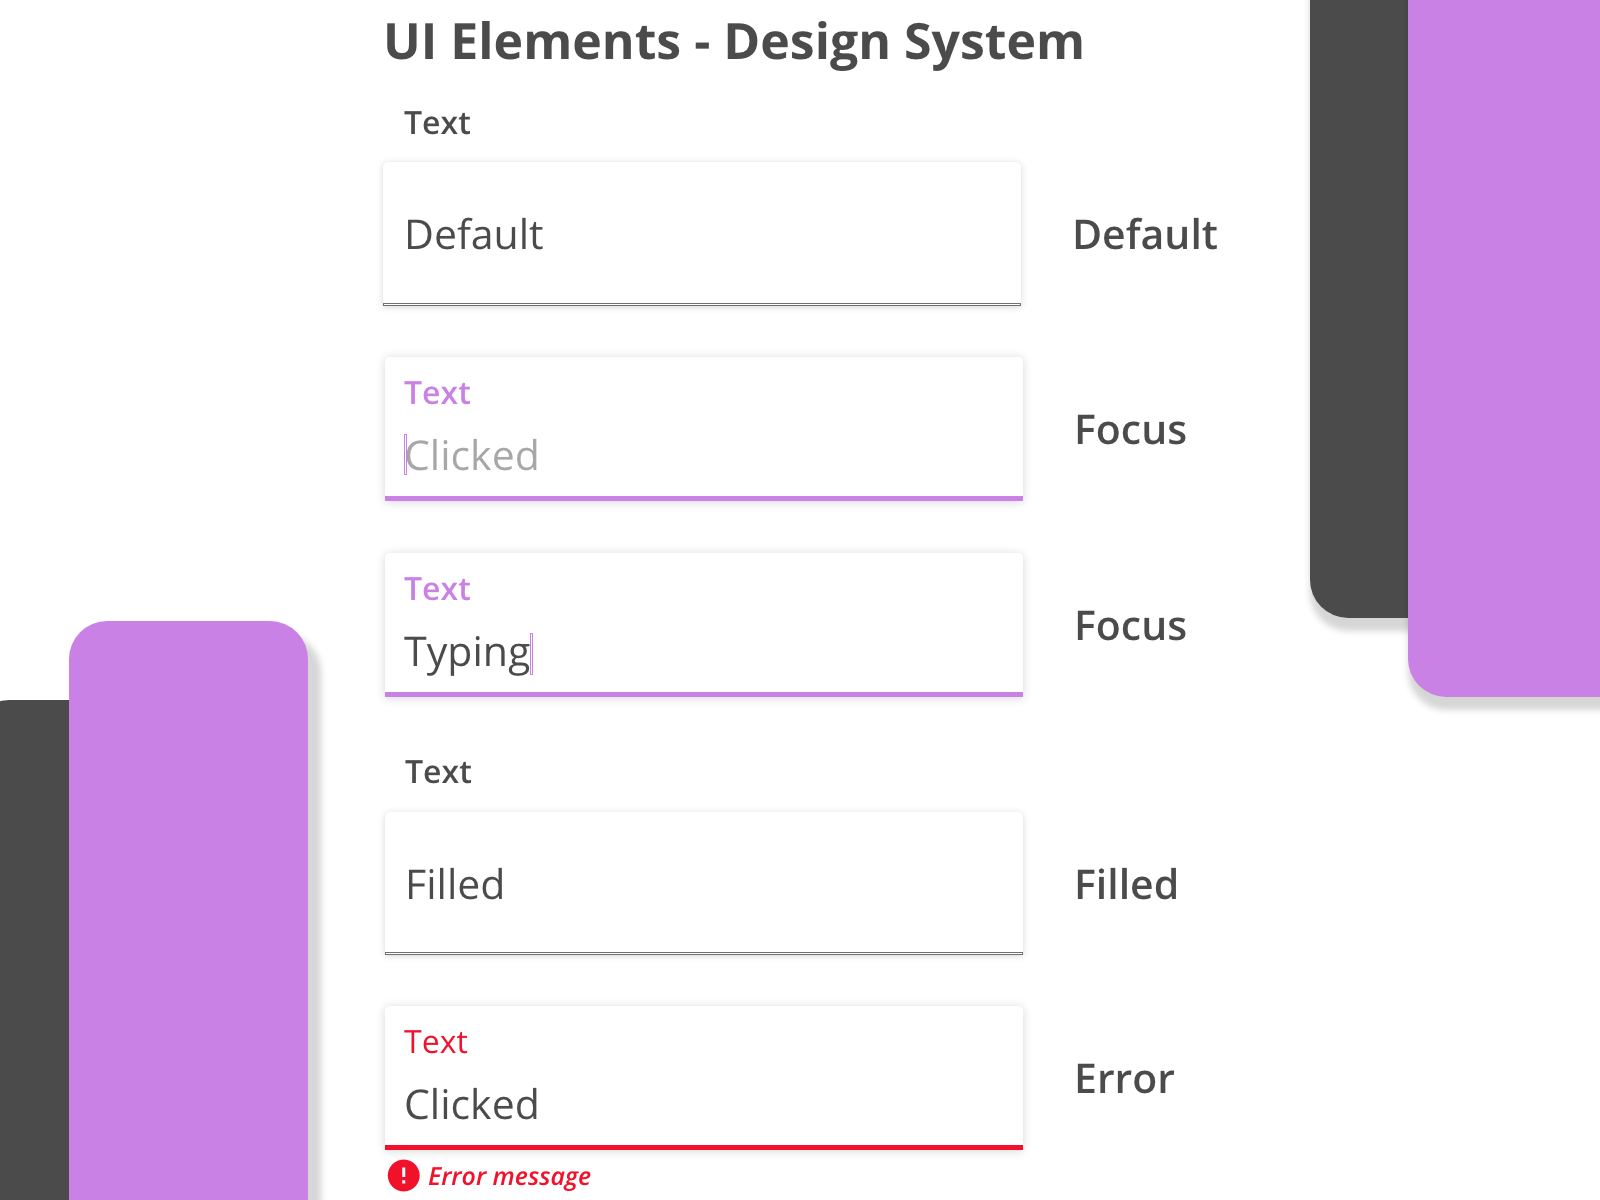Click the Focus label beside the Typing field
Screen dimensions: 1600x1200
pyautogui.click(x=1130, y=626)
